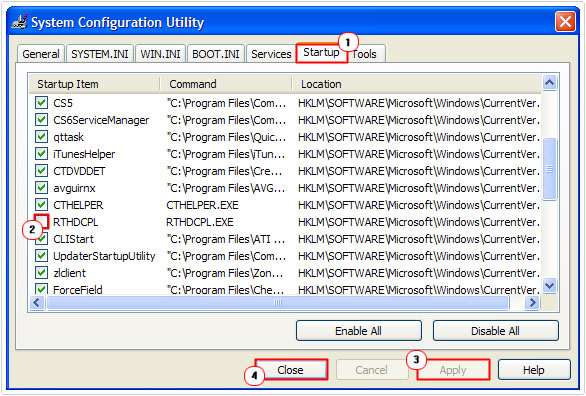Uncheck the CS5 startup item
This screenshot has width=586, height=396.
41,103
